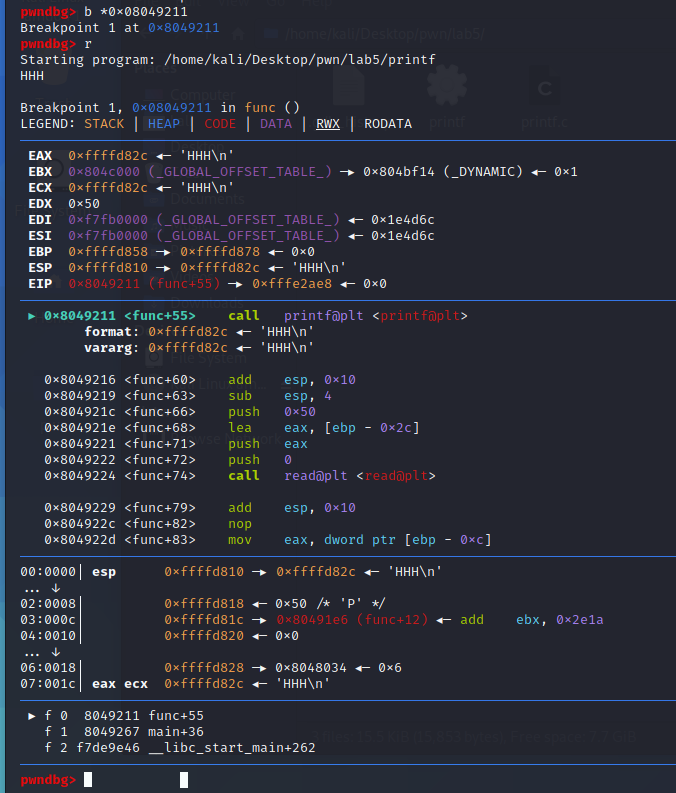Click the green current-instruction arrow at func+55
This screenshot has height=793, width=676.
click(x=32, y=316)
